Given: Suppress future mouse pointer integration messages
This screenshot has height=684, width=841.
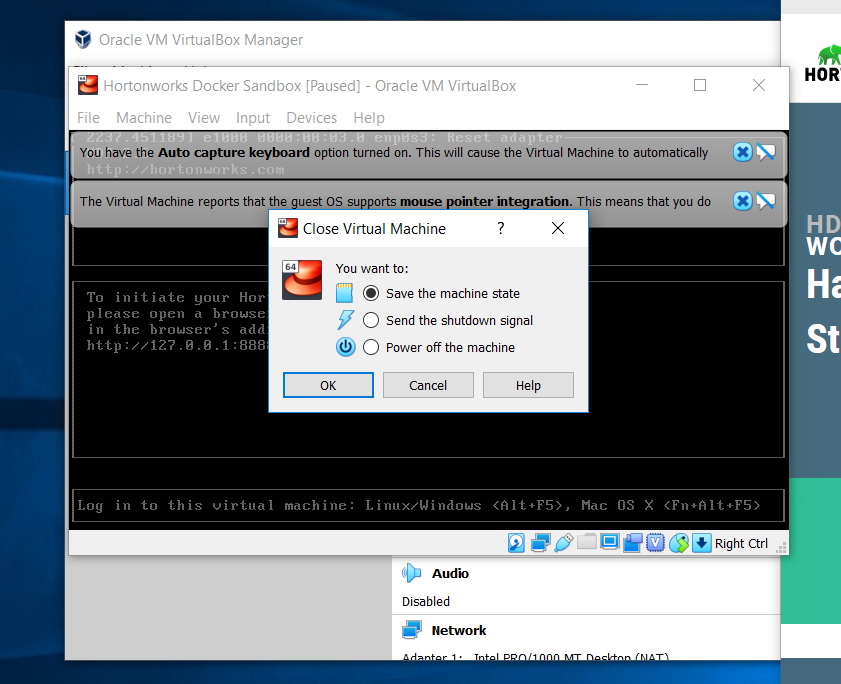Looking at the screenshot, I should point(765,201).
